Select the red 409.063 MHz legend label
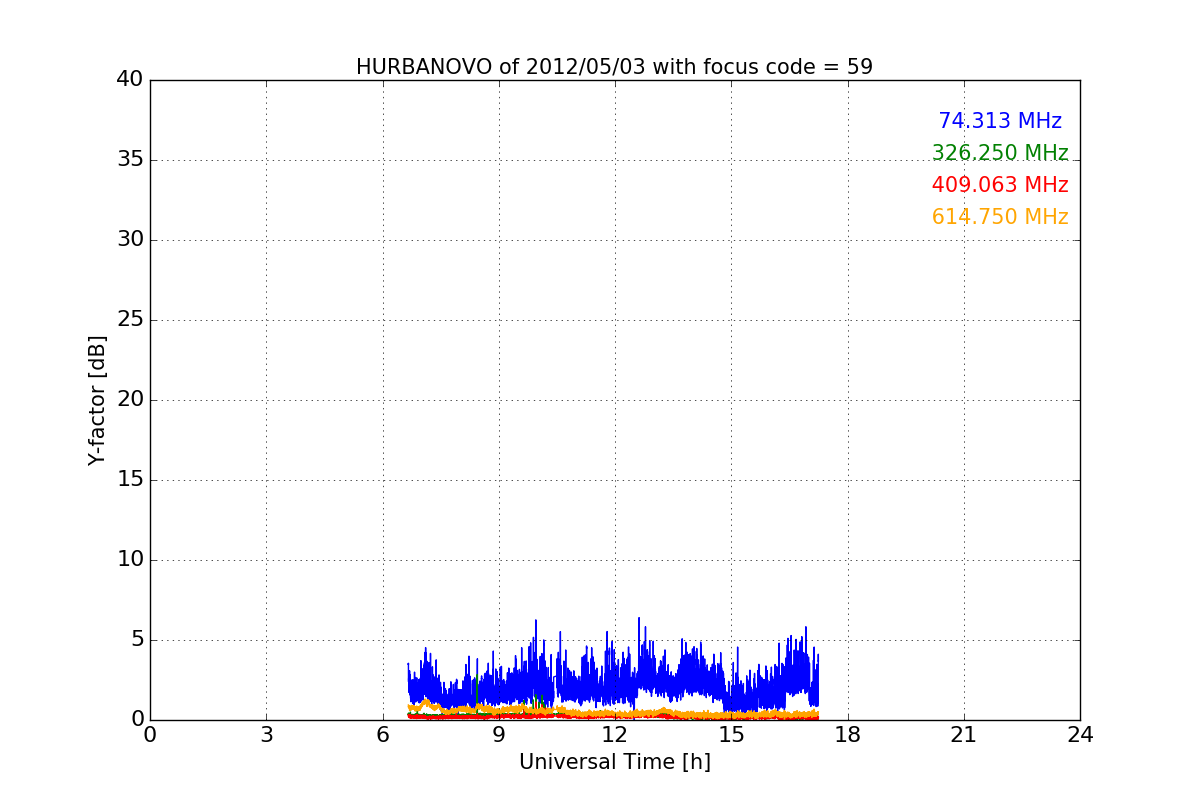Image resolution: width=1200 pixels, height=800 pixels. click(x=1000, y=185)
